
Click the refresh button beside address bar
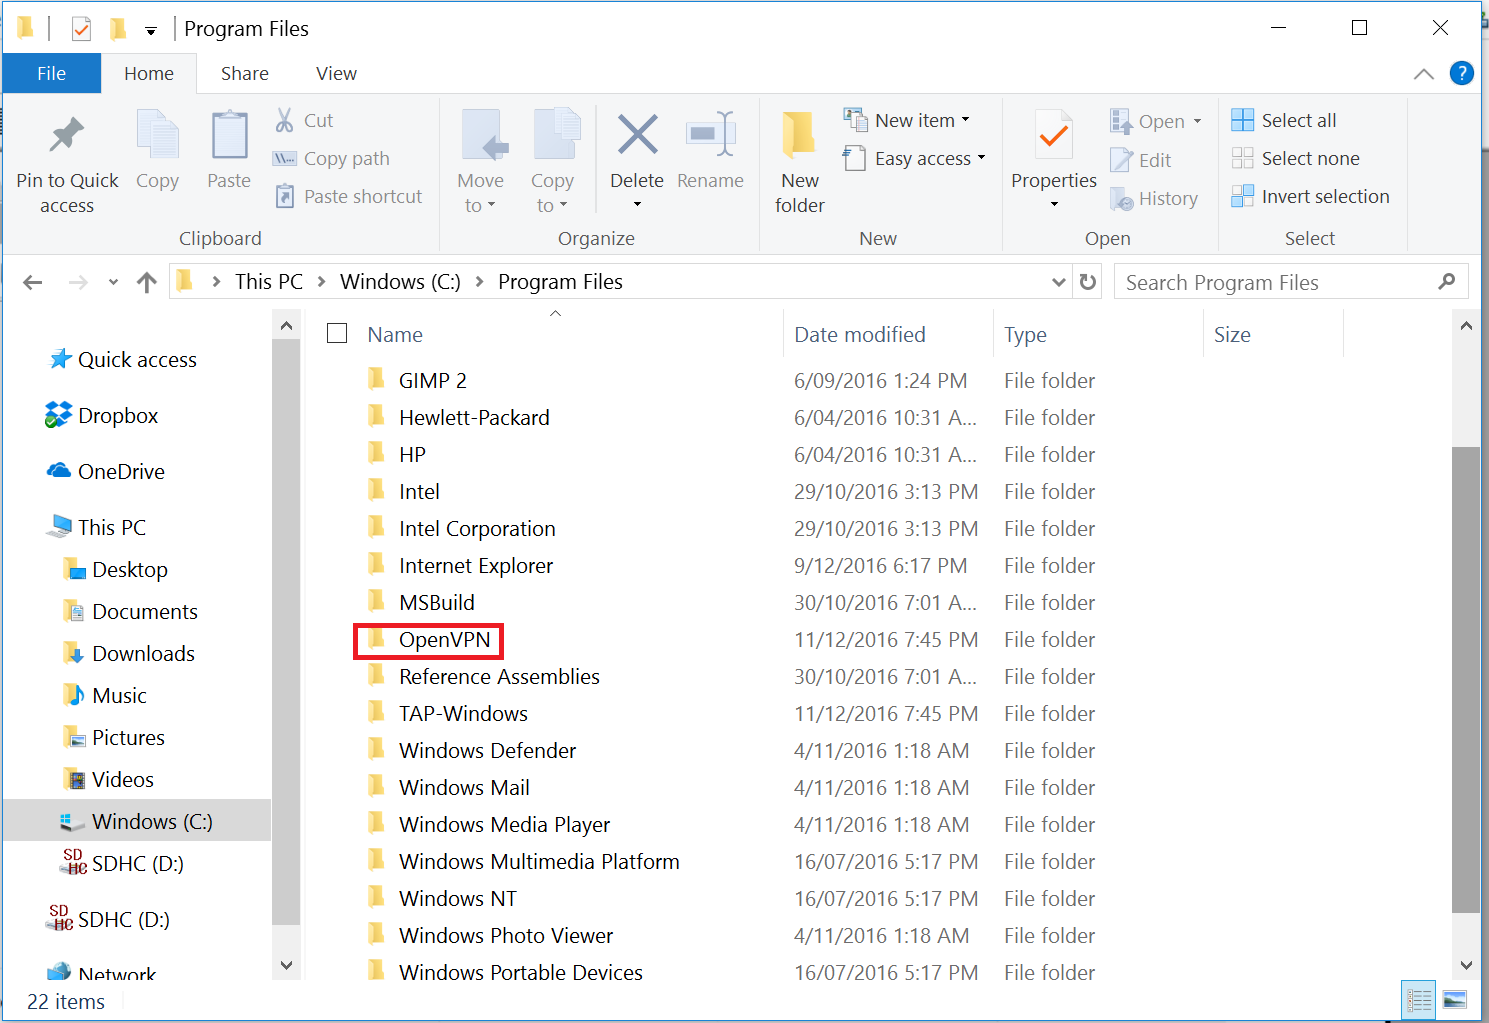[x=1088, y=282]
